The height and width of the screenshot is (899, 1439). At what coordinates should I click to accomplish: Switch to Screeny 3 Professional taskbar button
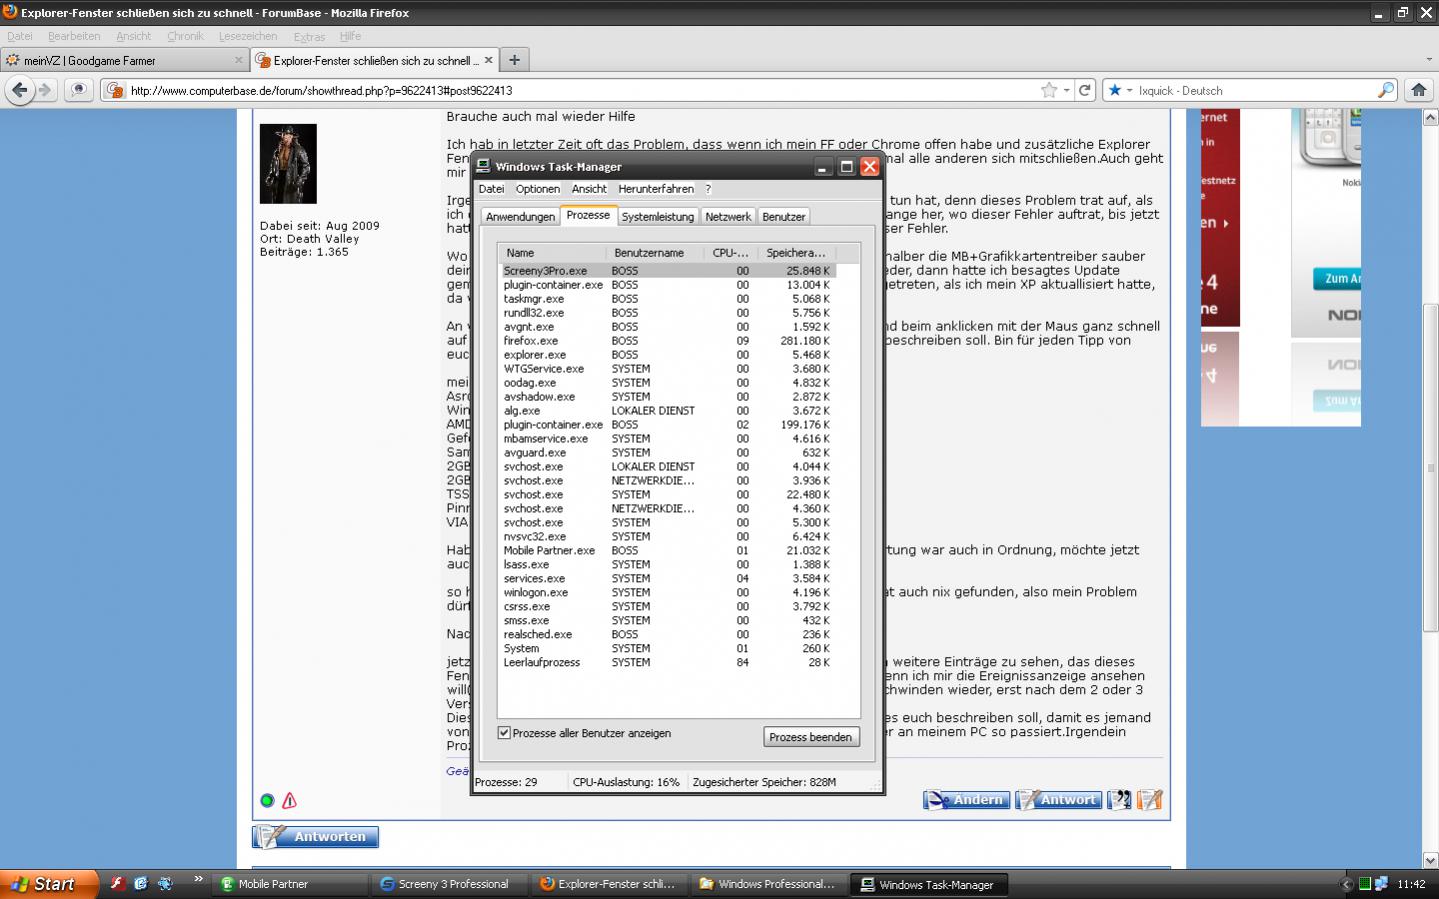pos(451,884)
